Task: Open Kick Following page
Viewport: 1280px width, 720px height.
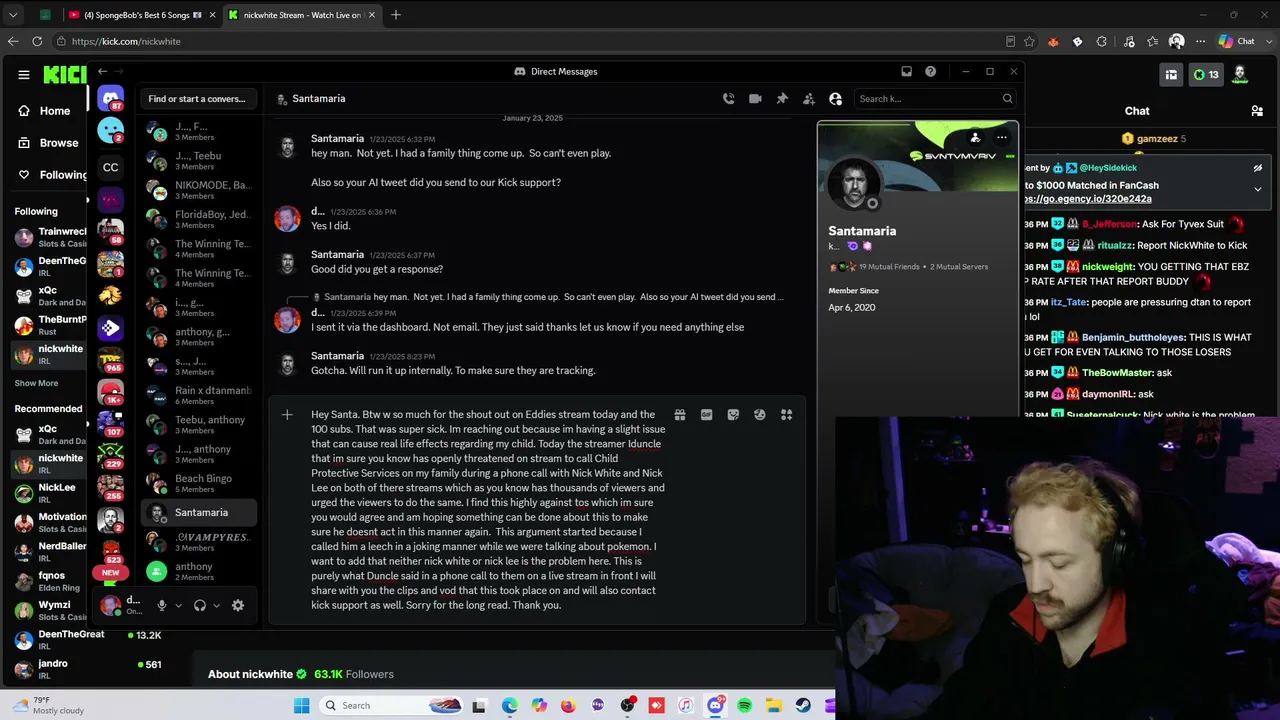Action: tap(53, 175)
